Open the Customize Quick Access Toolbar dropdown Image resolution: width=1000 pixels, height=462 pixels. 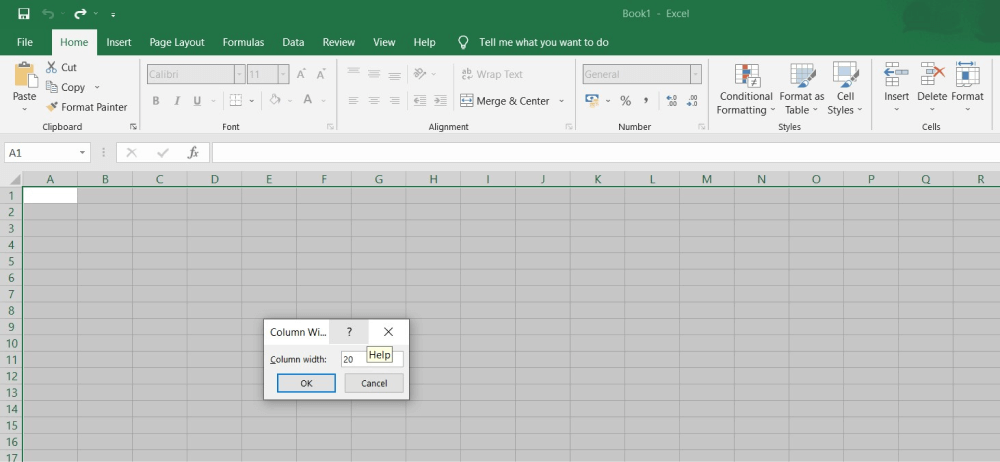113,14
